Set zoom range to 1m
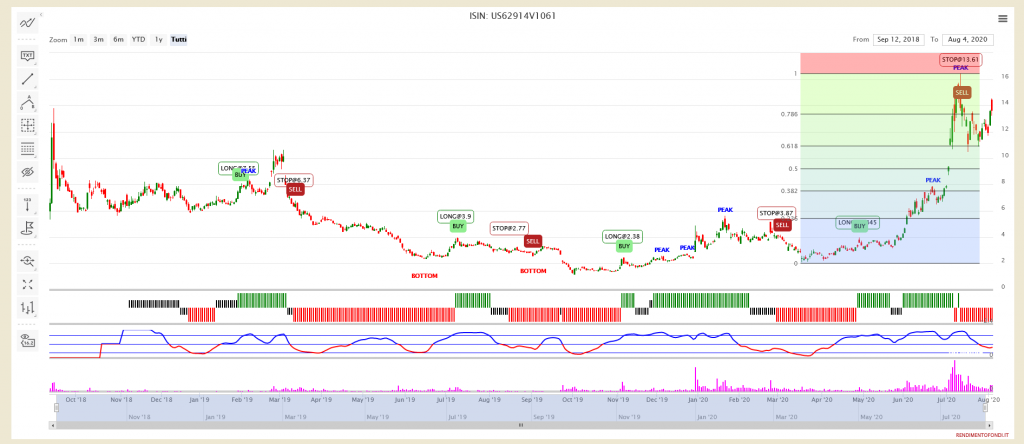Viewport: 1024px width, 444px height. click(78, 39)
